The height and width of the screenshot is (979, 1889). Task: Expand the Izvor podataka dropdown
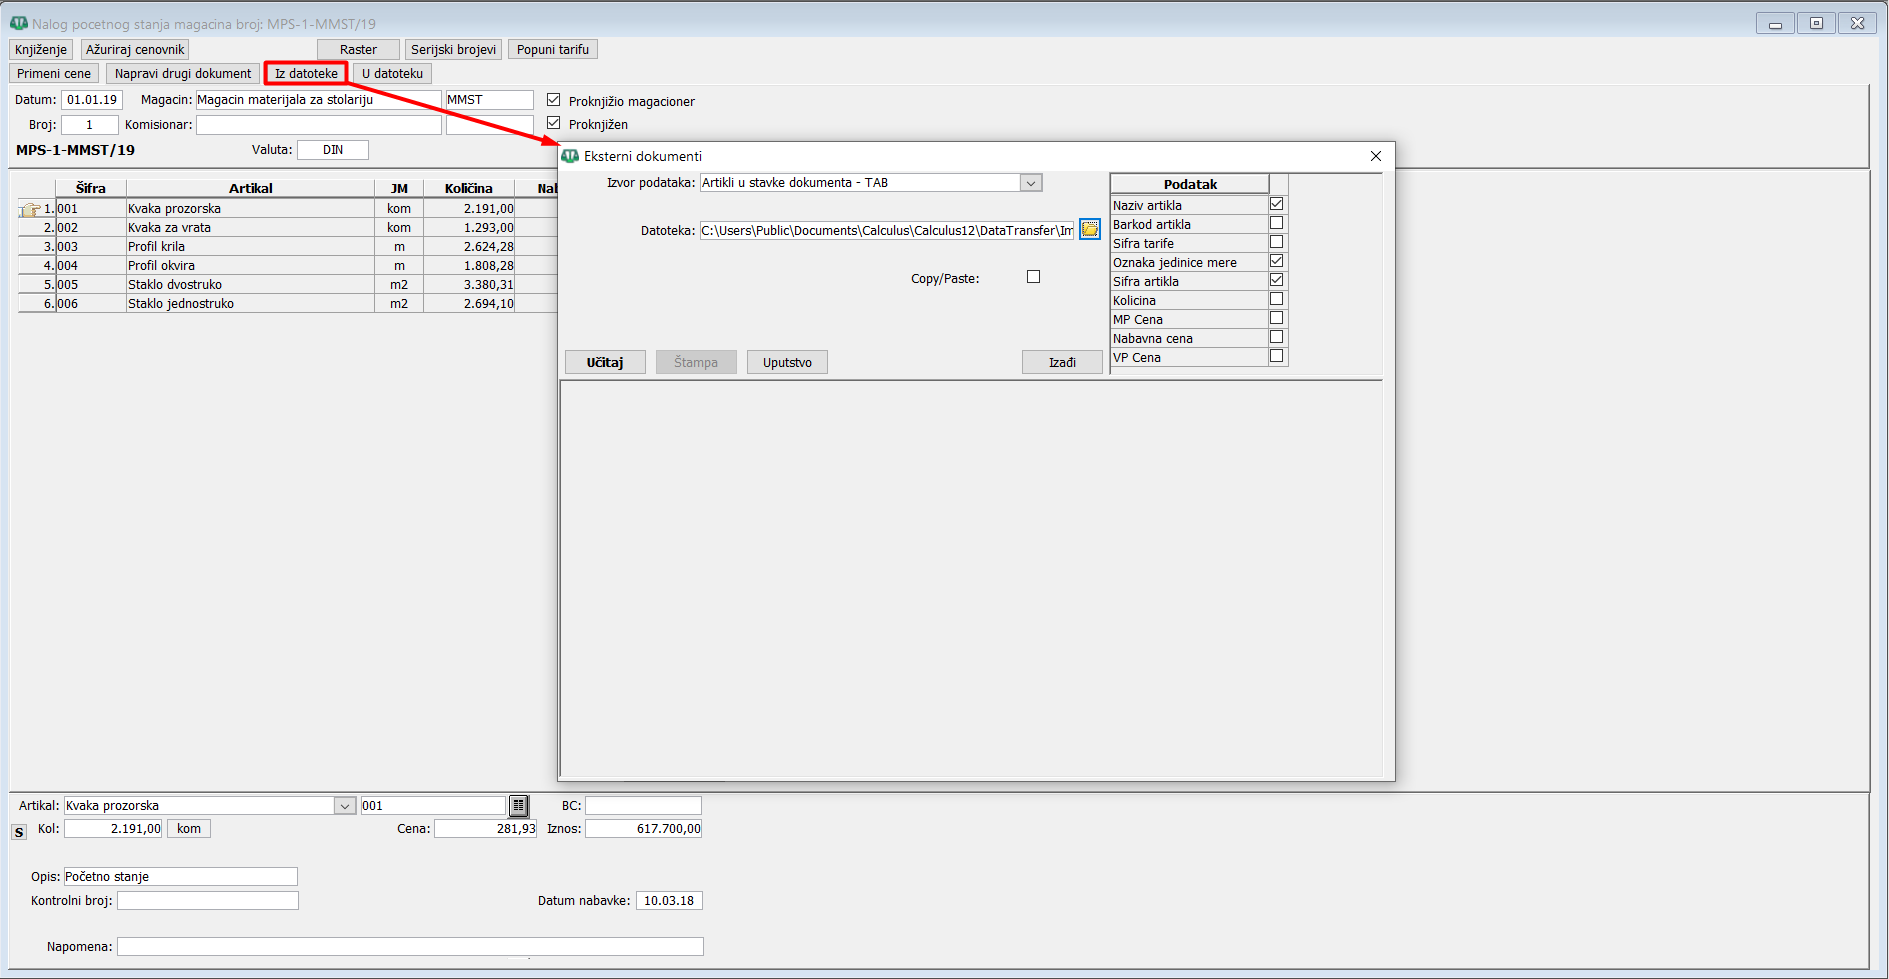1030,183
